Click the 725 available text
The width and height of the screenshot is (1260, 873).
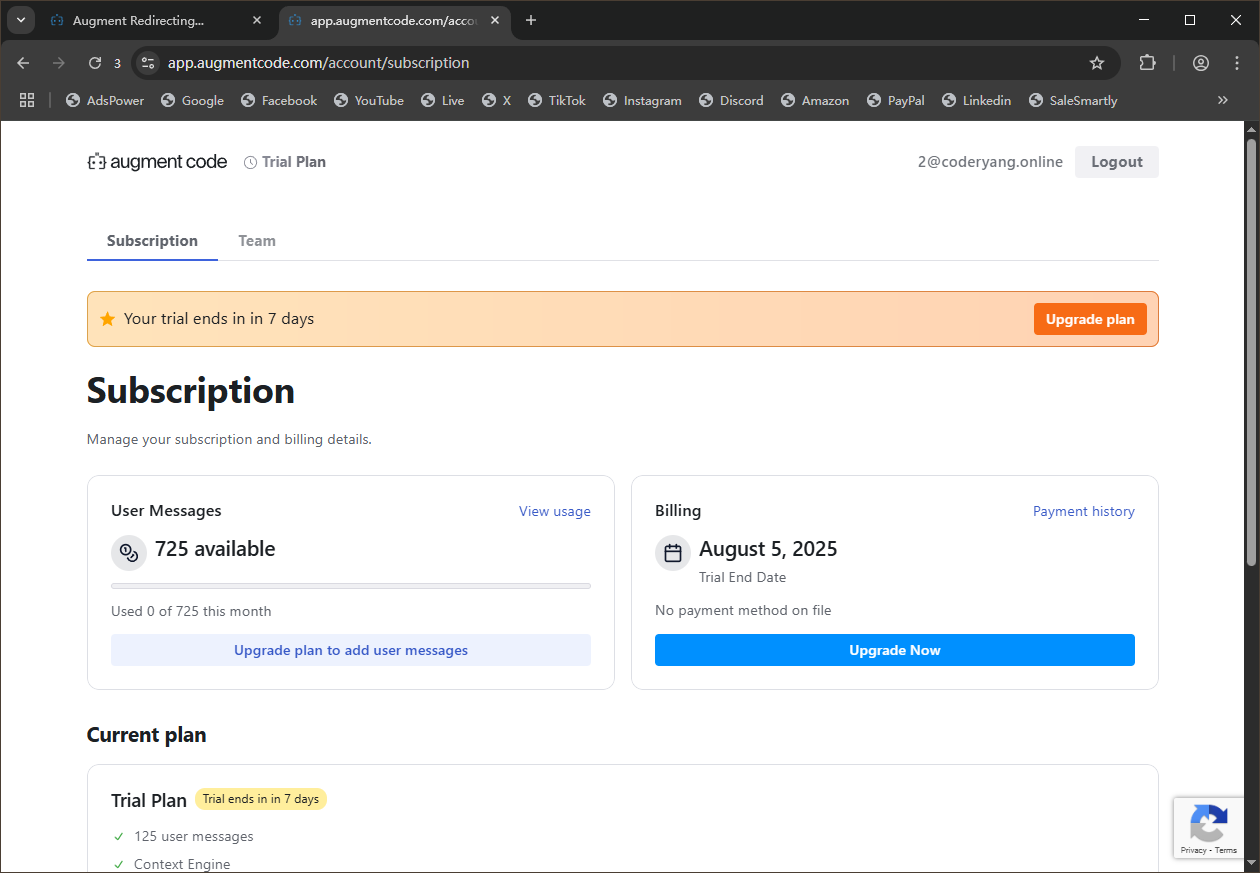pyautogui.click(x=215, y=549)
